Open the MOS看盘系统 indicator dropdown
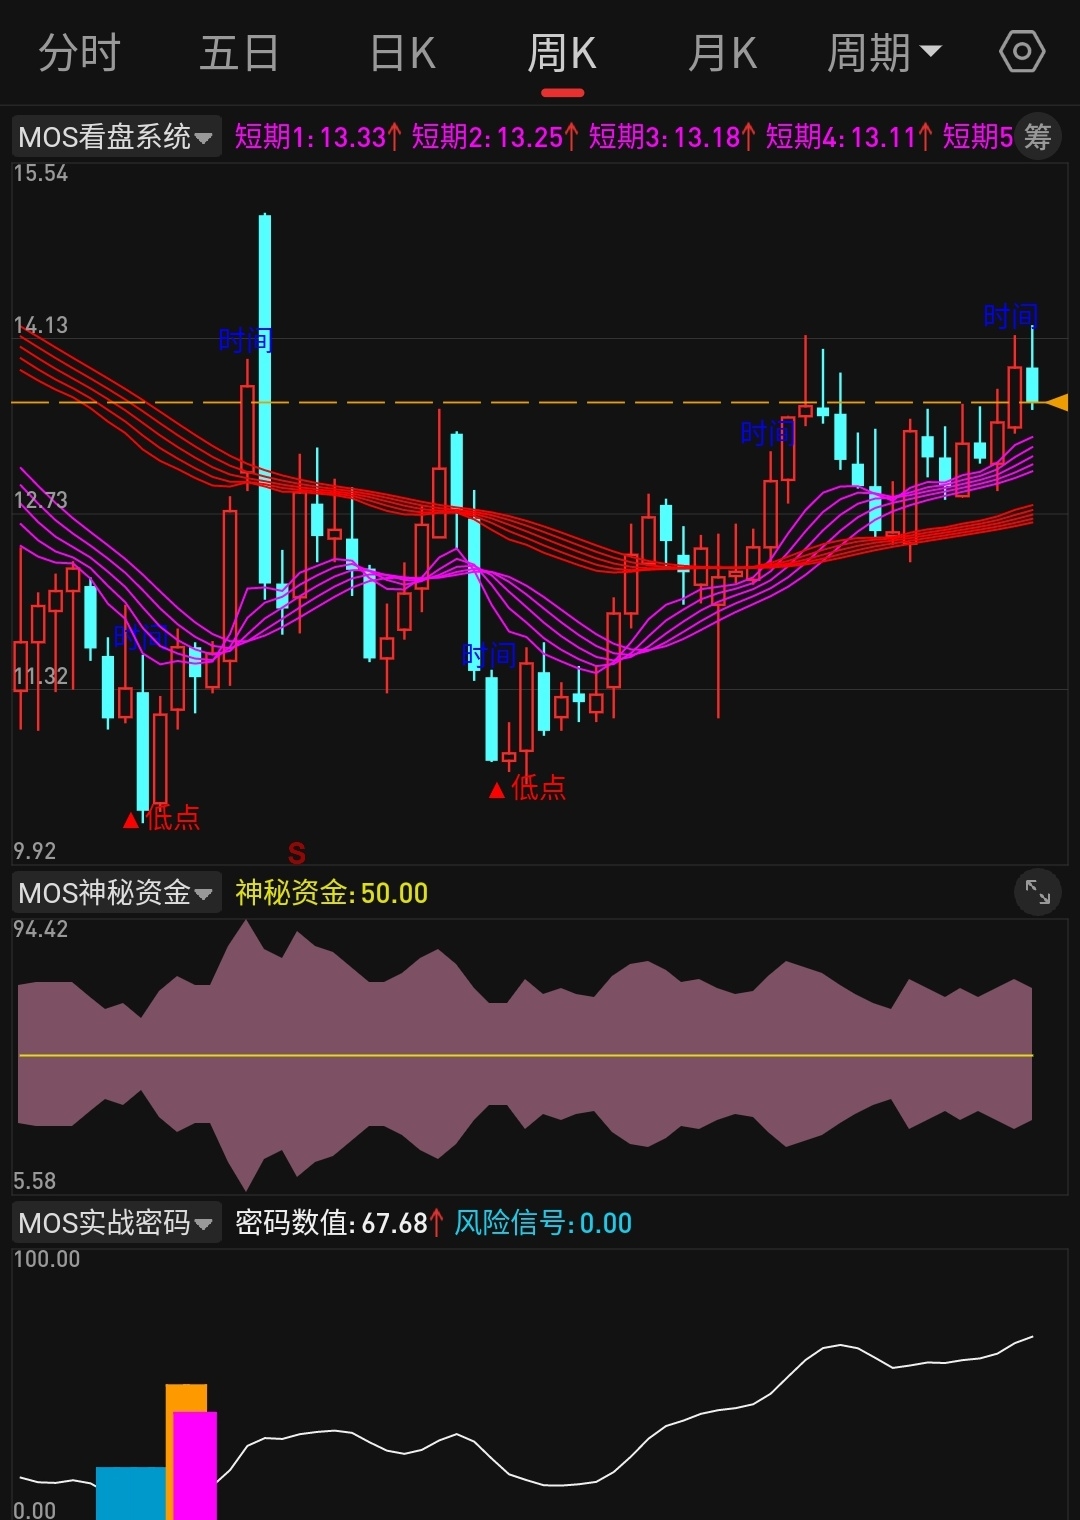The height and width of the screenshot is (1520, 1080). coord(116,136)
